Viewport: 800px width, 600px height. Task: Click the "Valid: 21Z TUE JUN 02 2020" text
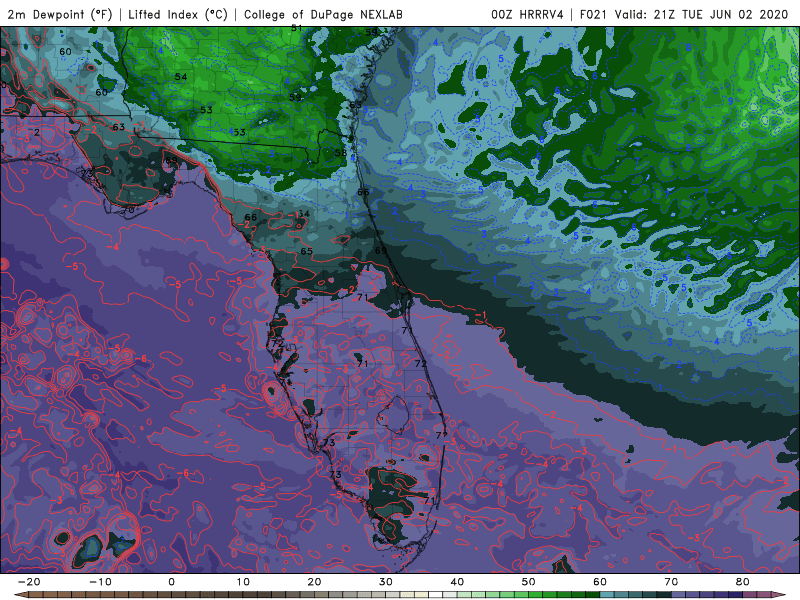pyautogui.click(x=702, y=14)
